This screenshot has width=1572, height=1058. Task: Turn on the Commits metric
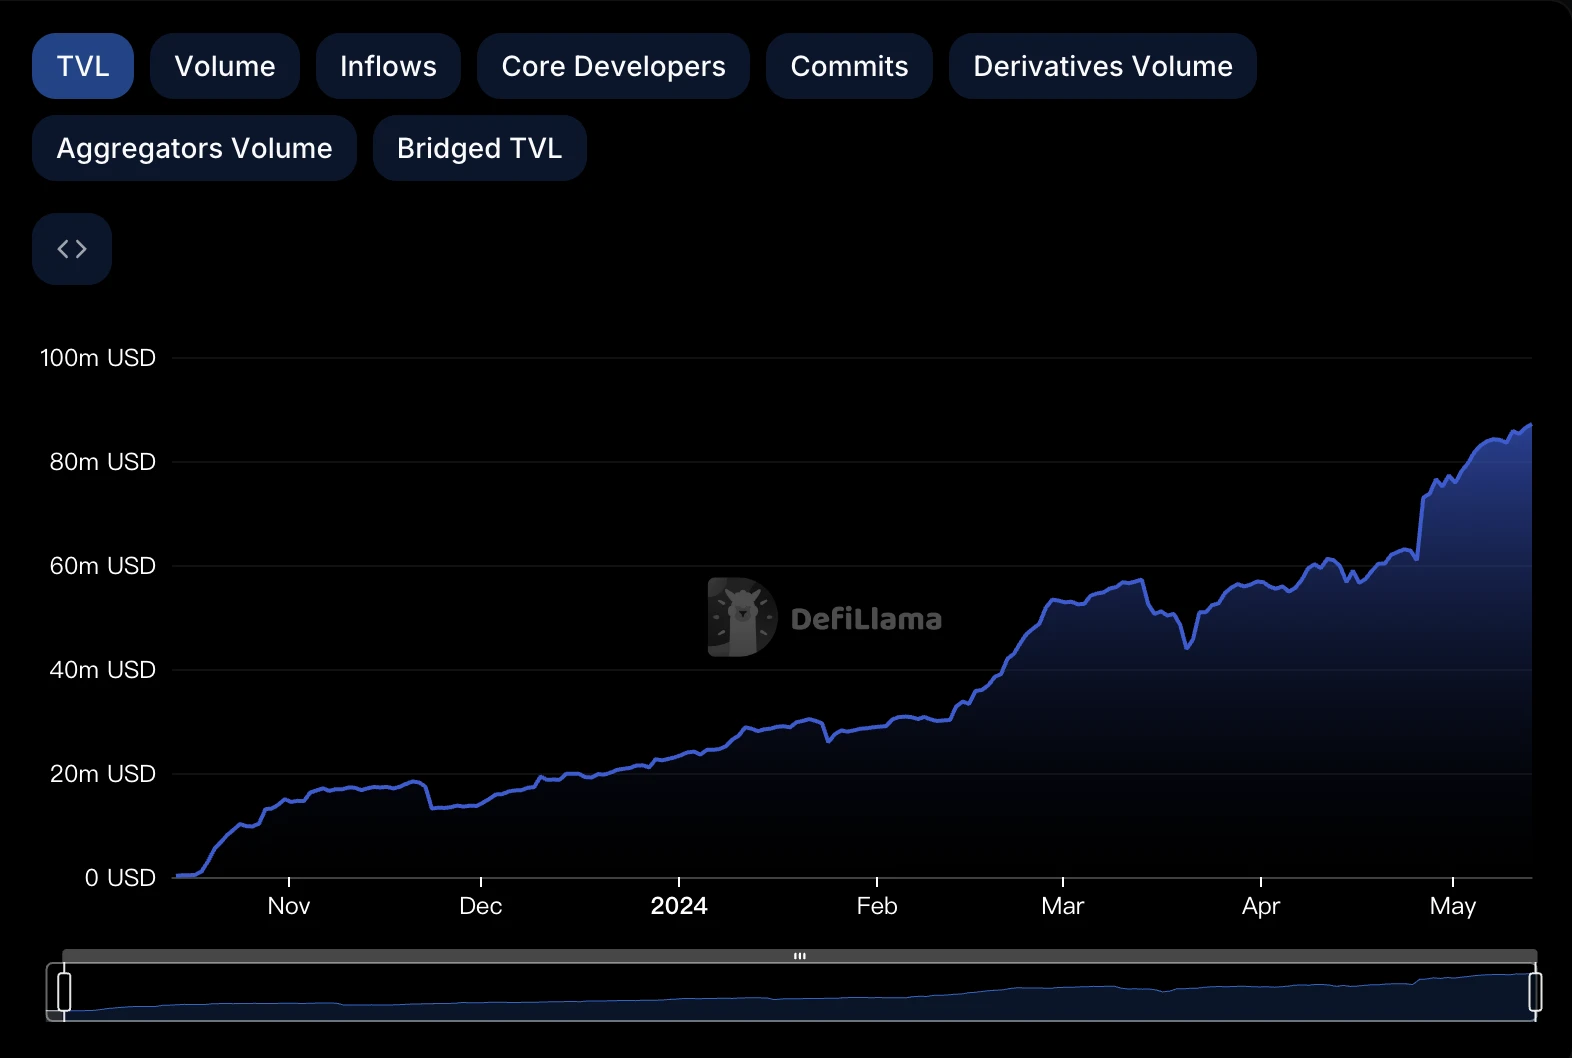(x=849, y=66)
